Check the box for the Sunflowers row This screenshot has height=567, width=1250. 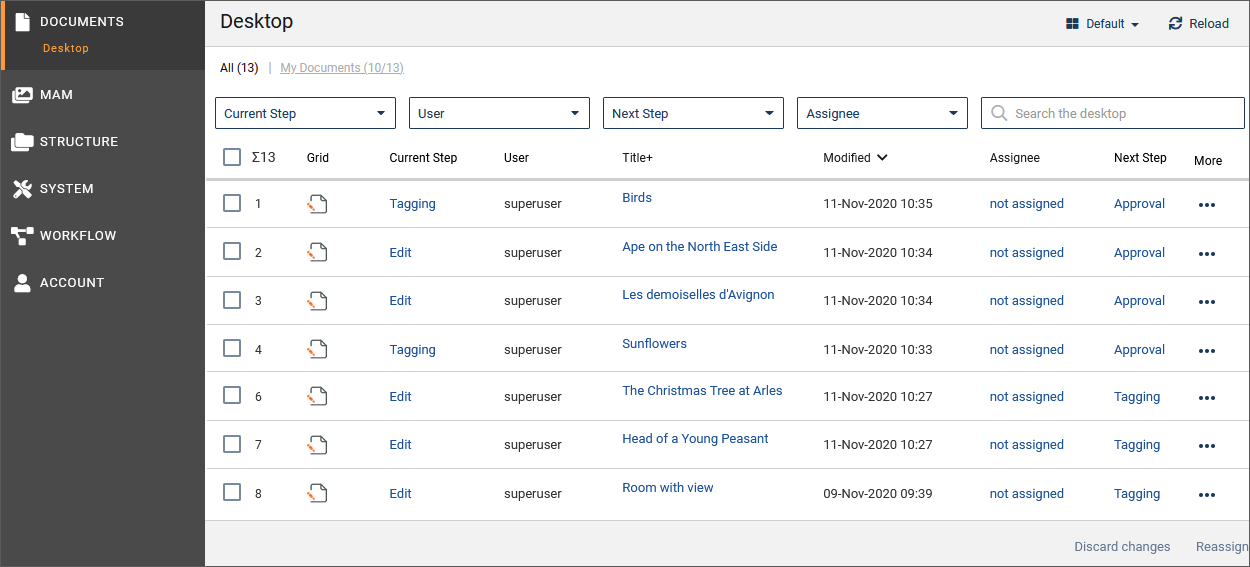(x=232, y=348)
